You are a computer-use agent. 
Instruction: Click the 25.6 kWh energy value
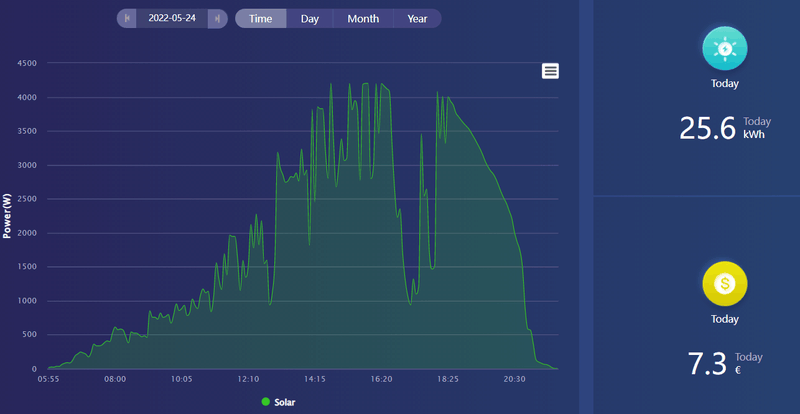click(707, 128)
